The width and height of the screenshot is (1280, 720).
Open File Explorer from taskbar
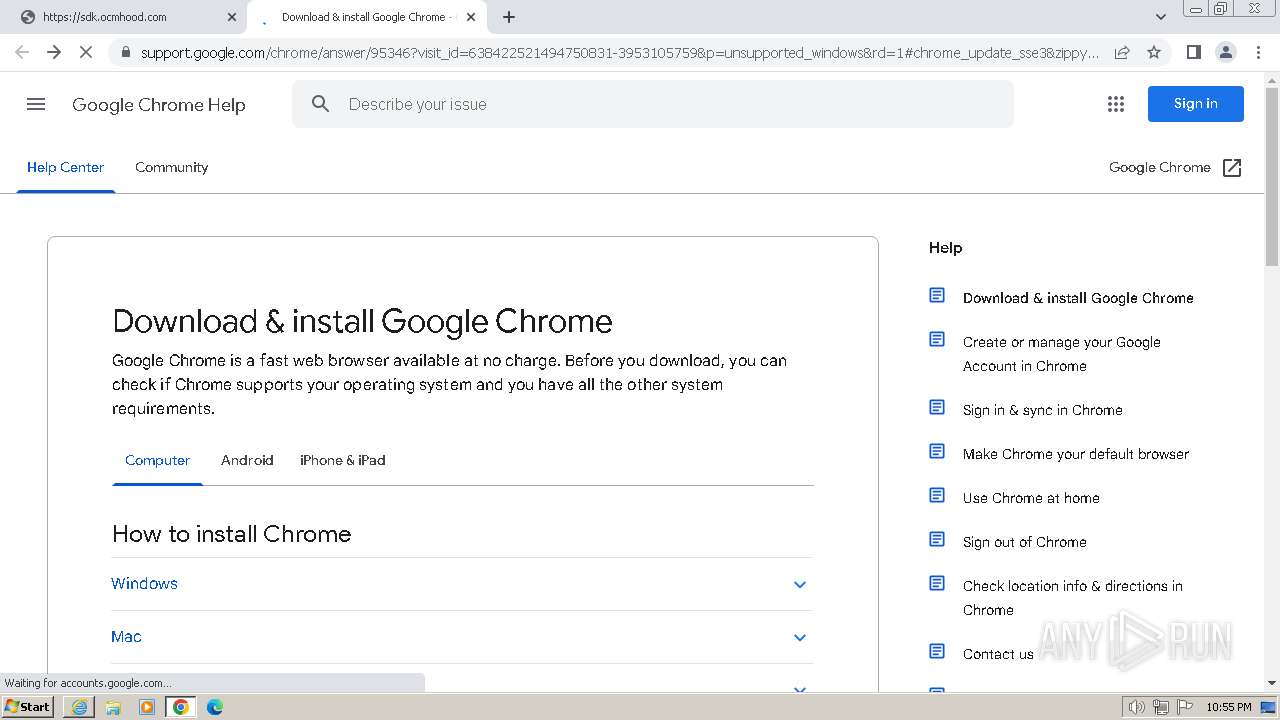(x=113, y=707)
